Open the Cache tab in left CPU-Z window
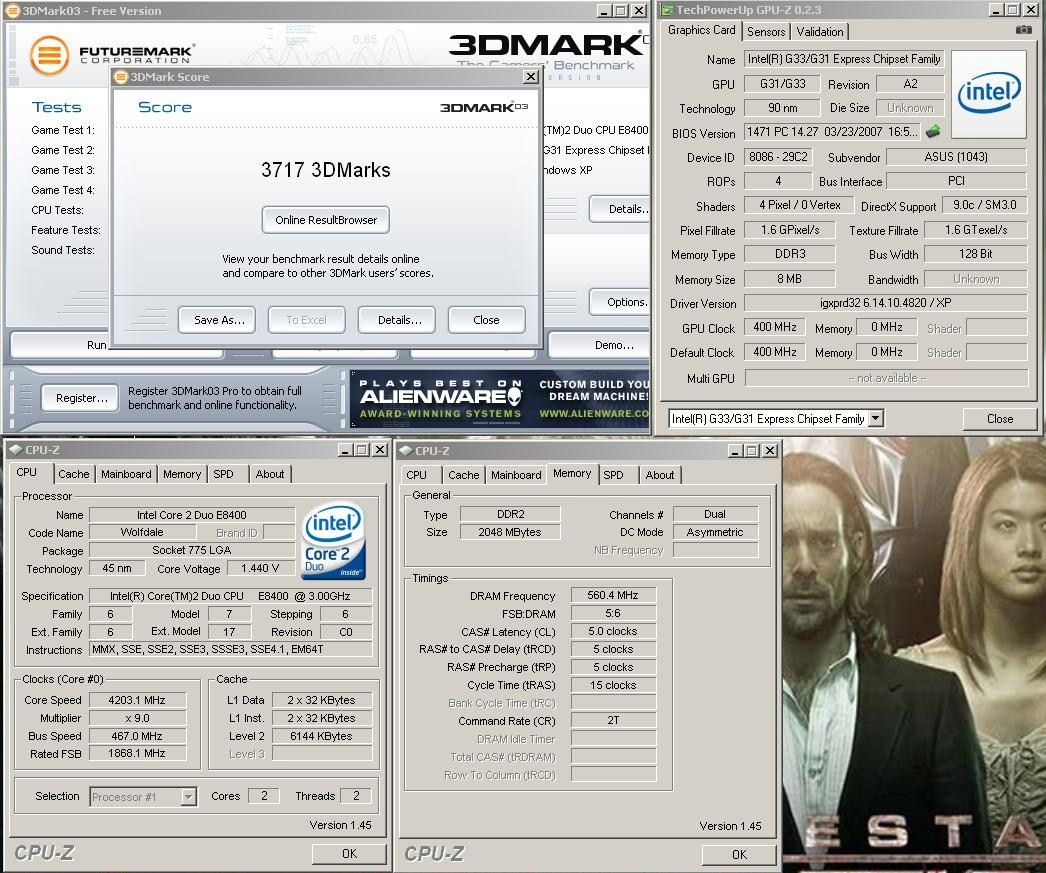 (73, 474)
